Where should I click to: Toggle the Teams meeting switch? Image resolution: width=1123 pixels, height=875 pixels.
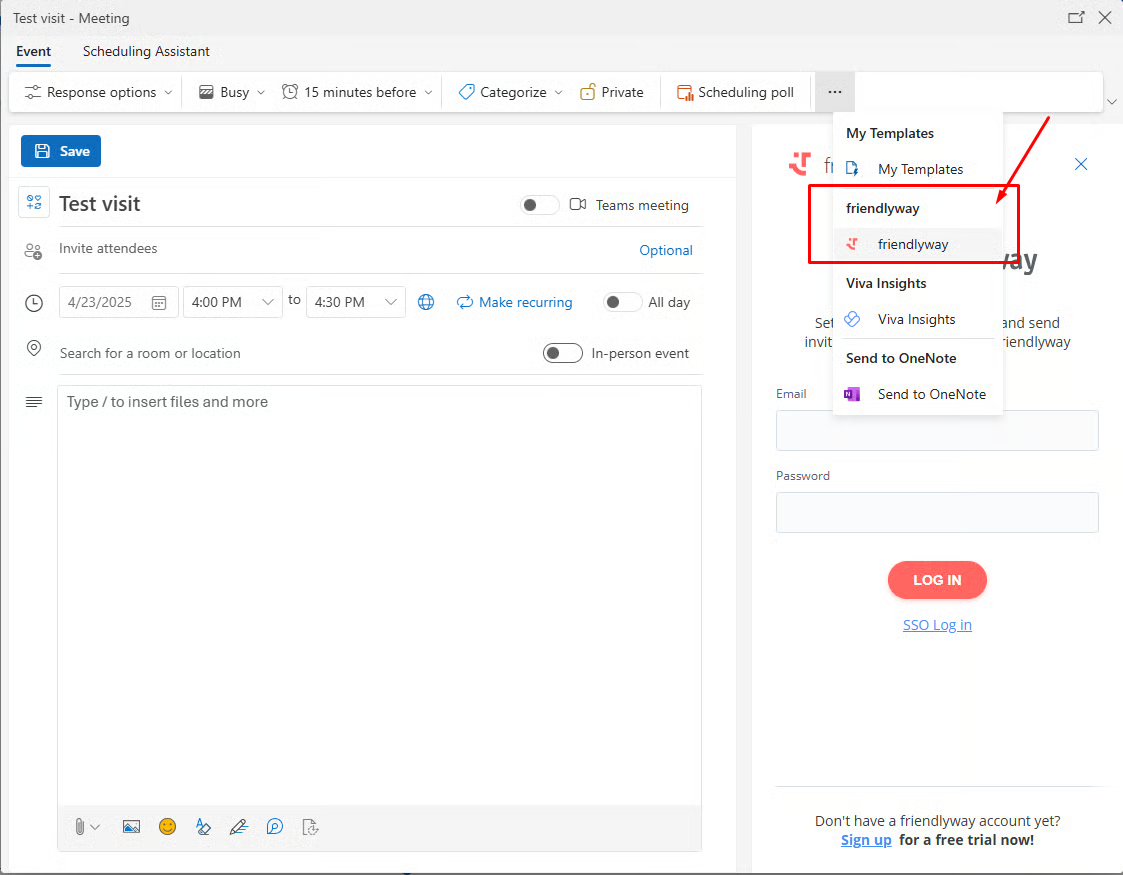pyautogui.click(x=540, y=205)
